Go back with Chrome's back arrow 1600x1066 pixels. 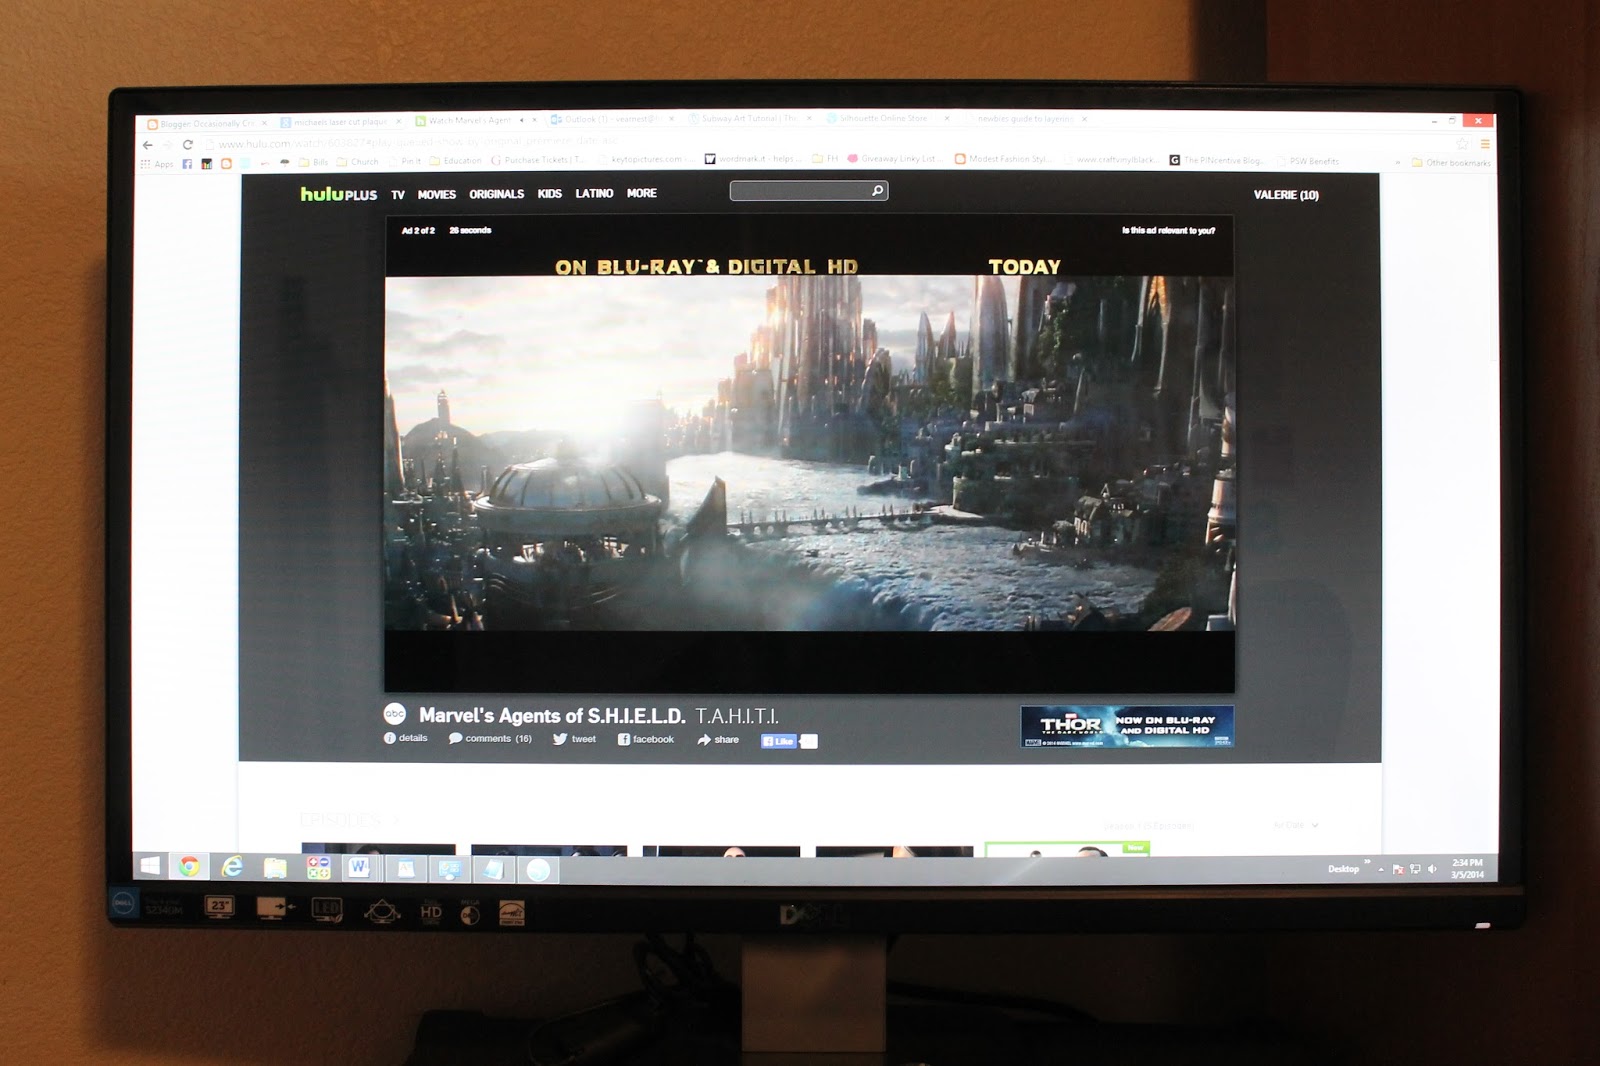pyautogui.click(x=148, y=144)
